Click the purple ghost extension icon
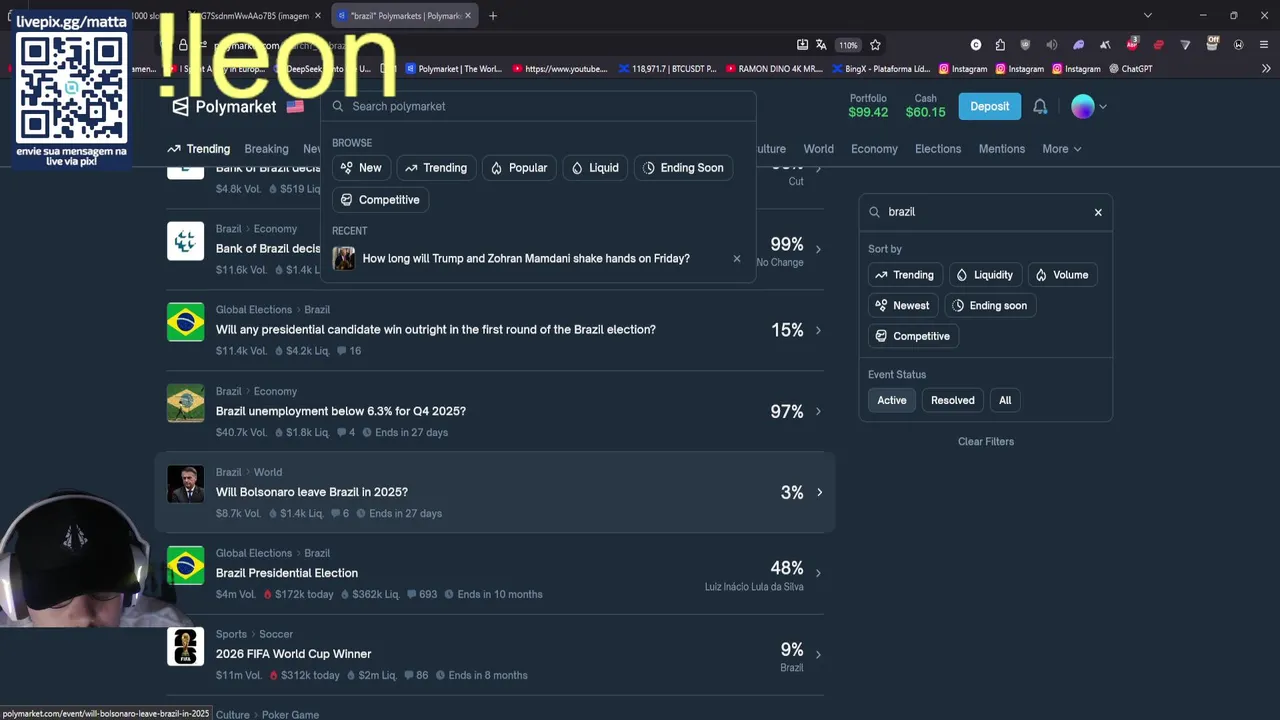The height and width of the screenshot is (720, 1280). (x=1078, y=44)
